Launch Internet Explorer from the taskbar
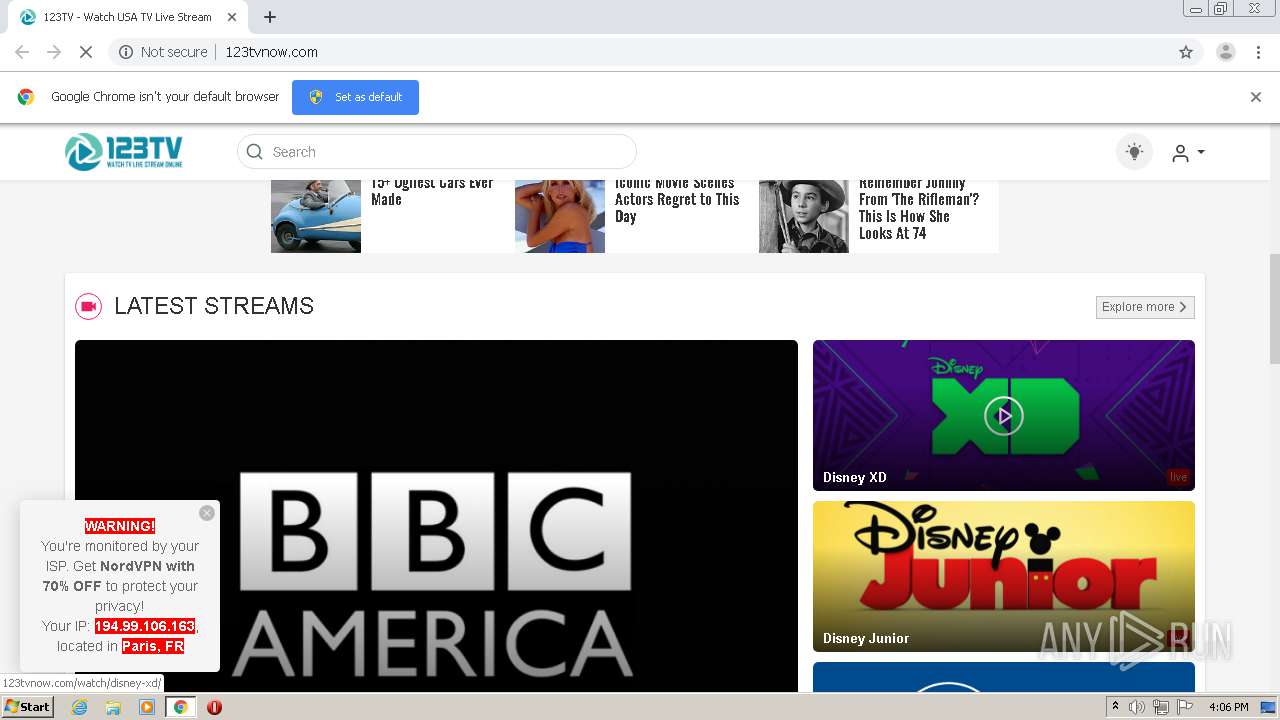This screenshot has width=1280, height=720. 80,707
